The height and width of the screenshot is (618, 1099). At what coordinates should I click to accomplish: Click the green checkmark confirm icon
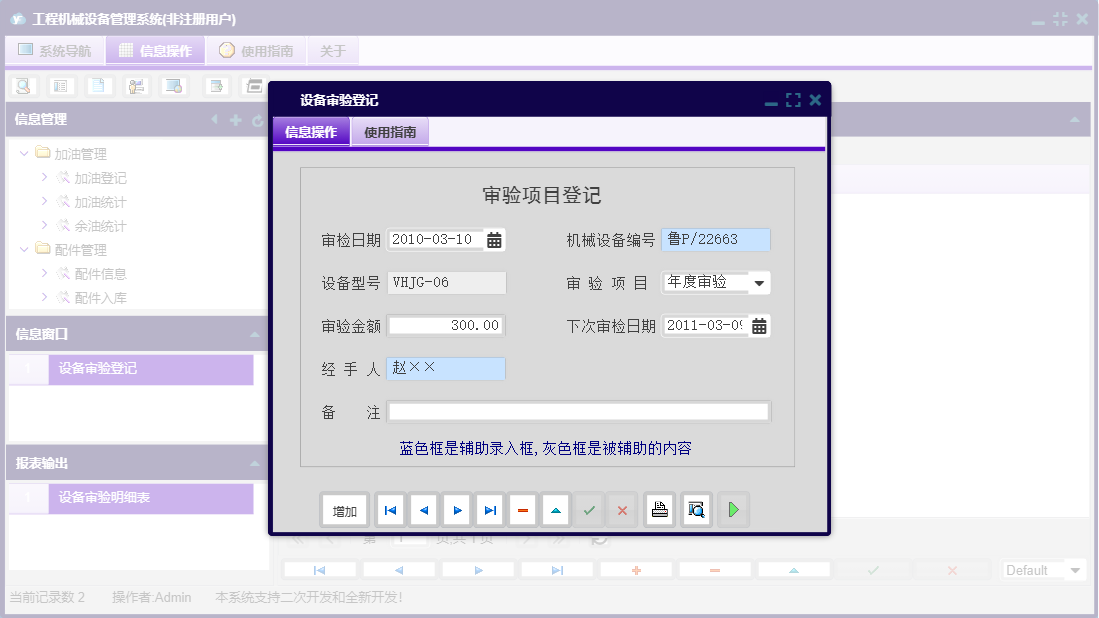click(589, 509)
